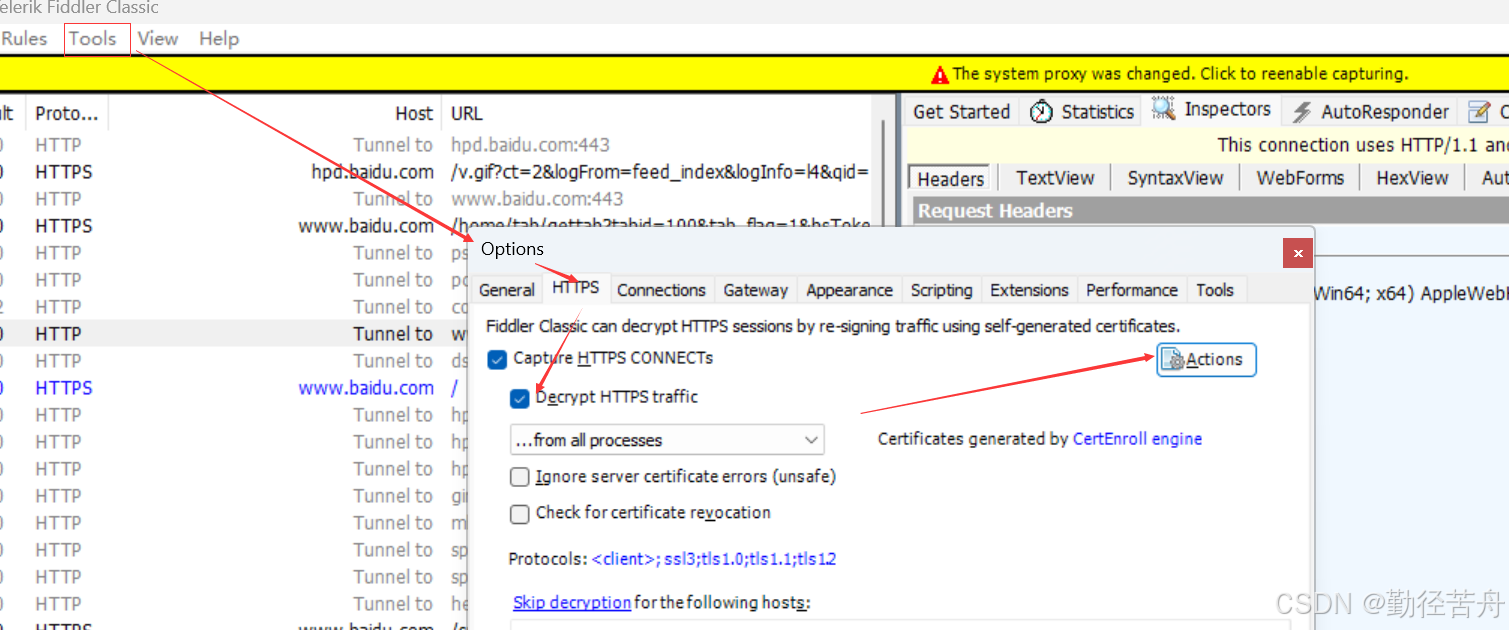Open the General tab in Options

click(507, 290)
